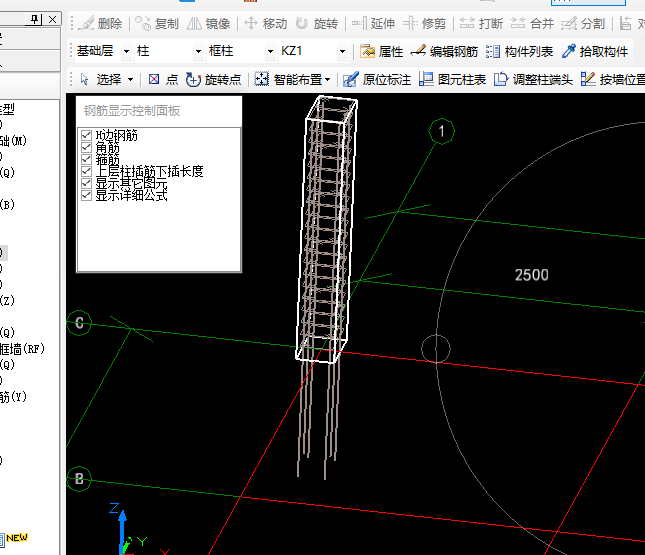Select the 框墙(RF) tree item
645x555 pixels.
(23, 349)
